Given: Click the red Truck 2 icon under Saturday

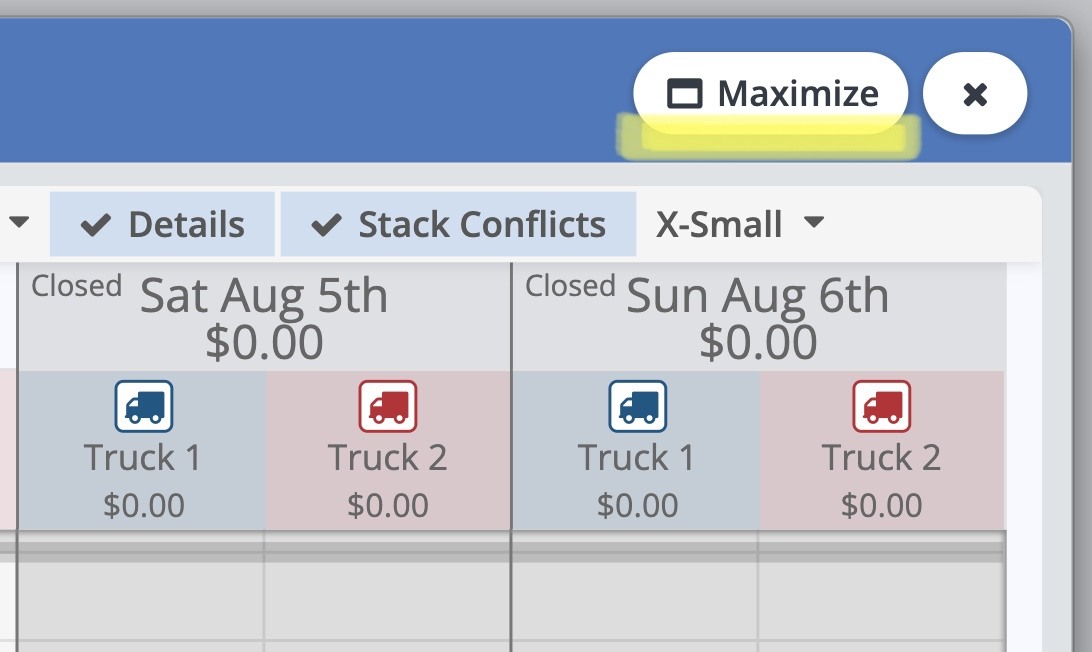Looking at the screenshot, I should (x=388, y=406).
